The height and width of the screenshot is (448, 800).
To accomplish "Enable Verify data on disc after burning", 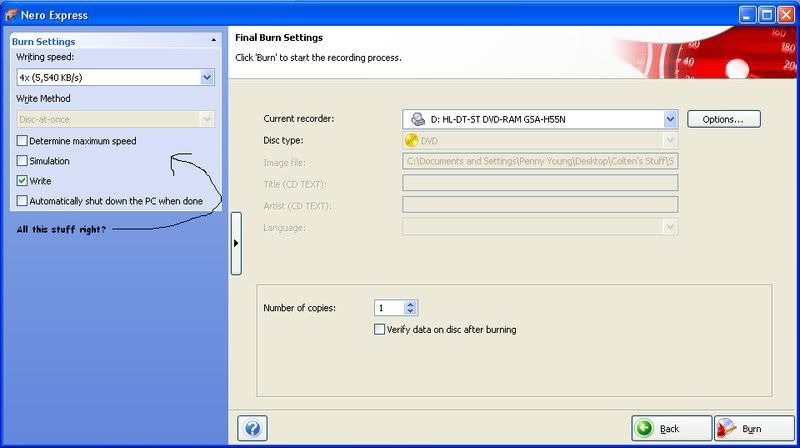I will click(379, 330).
